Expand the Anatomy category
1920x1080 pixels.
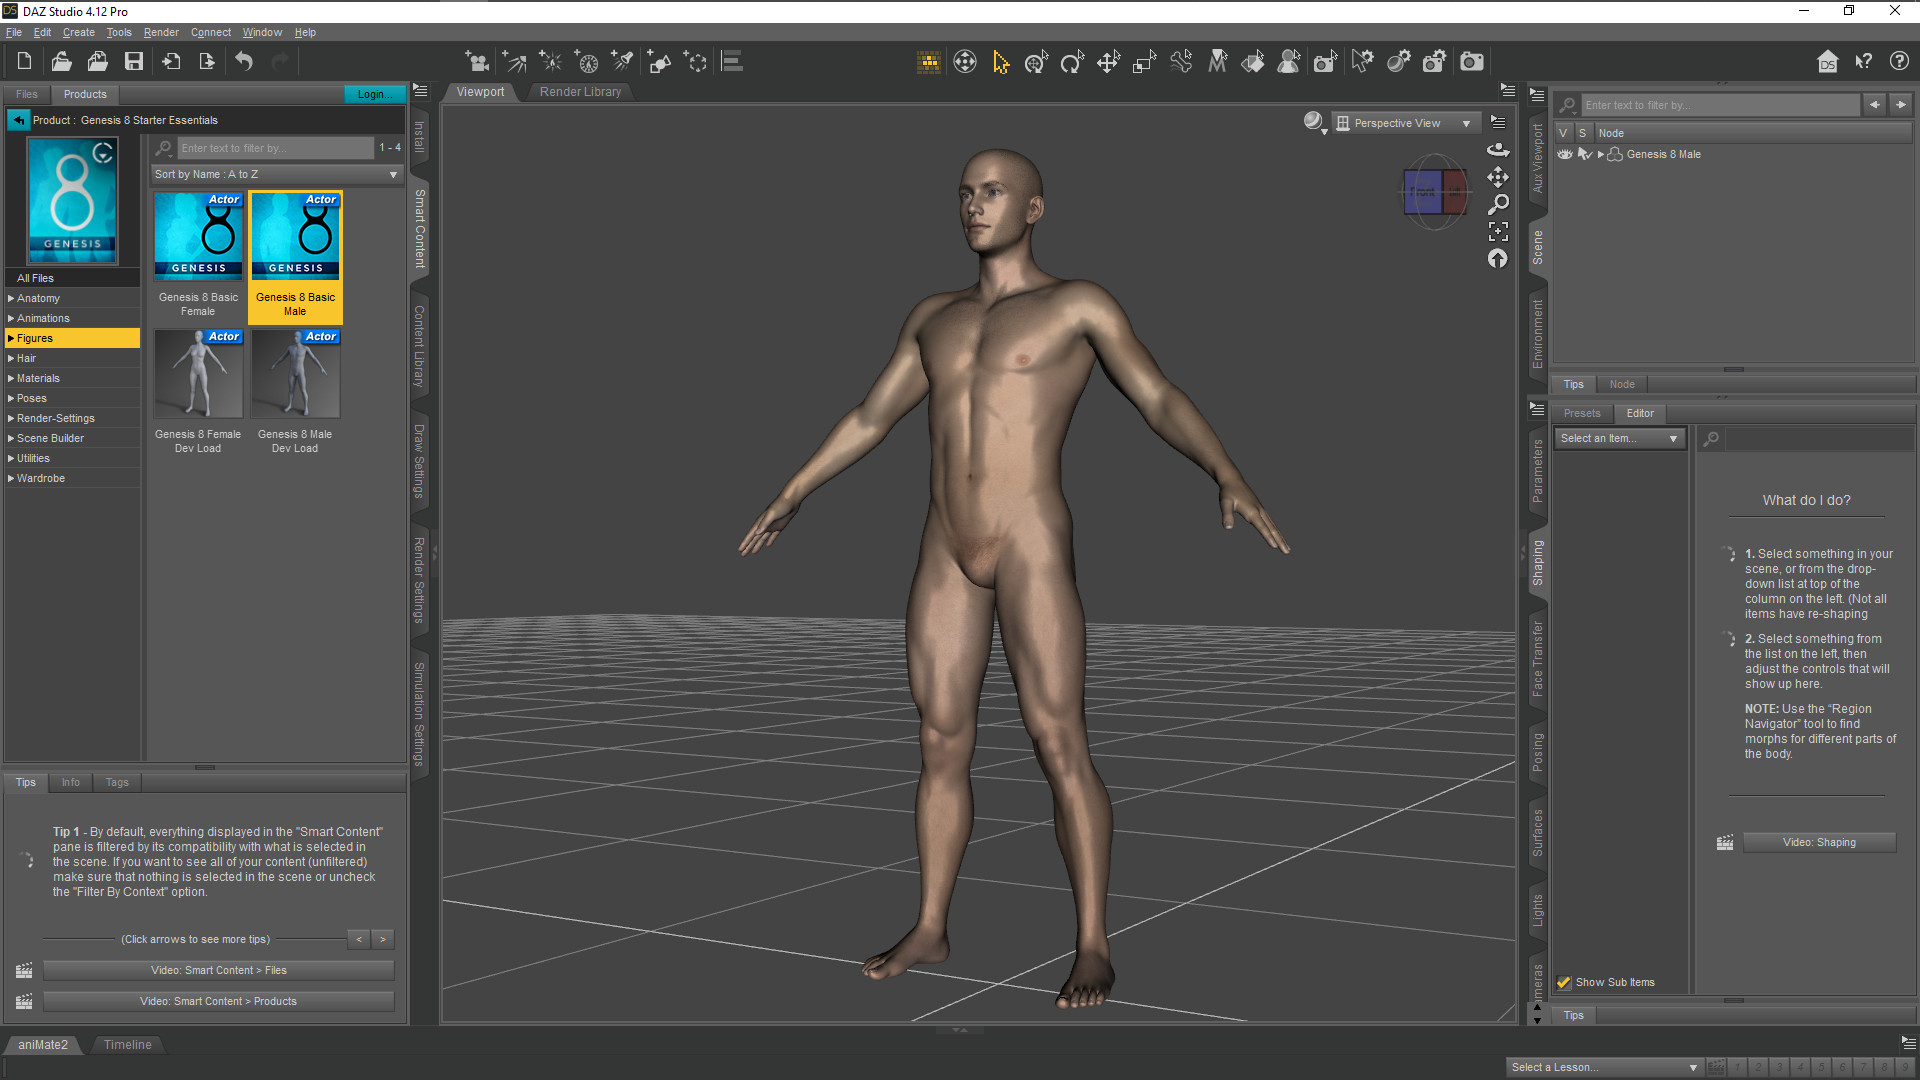tap(11, 298)
